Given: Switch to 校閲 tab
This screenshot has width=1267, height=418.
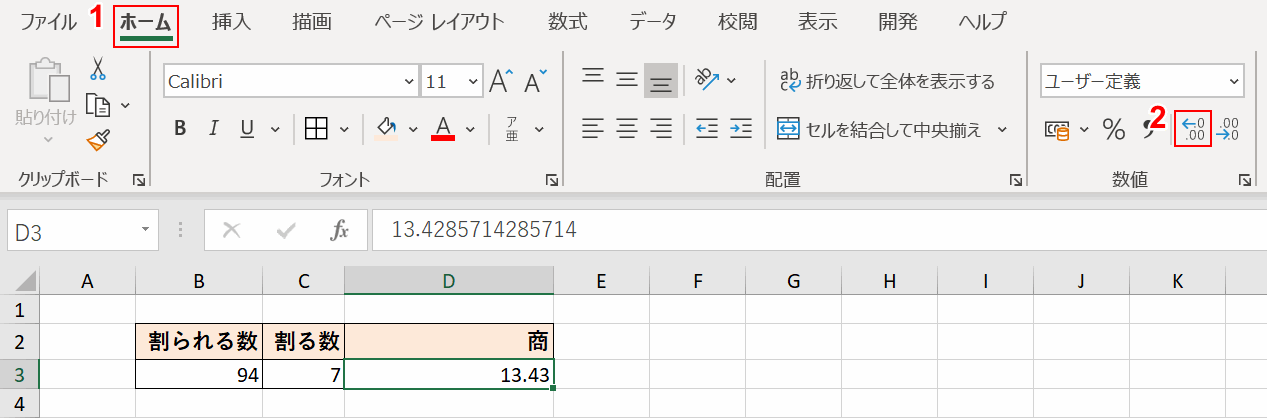Looking at the screenshot, I should tap(738, 21).
